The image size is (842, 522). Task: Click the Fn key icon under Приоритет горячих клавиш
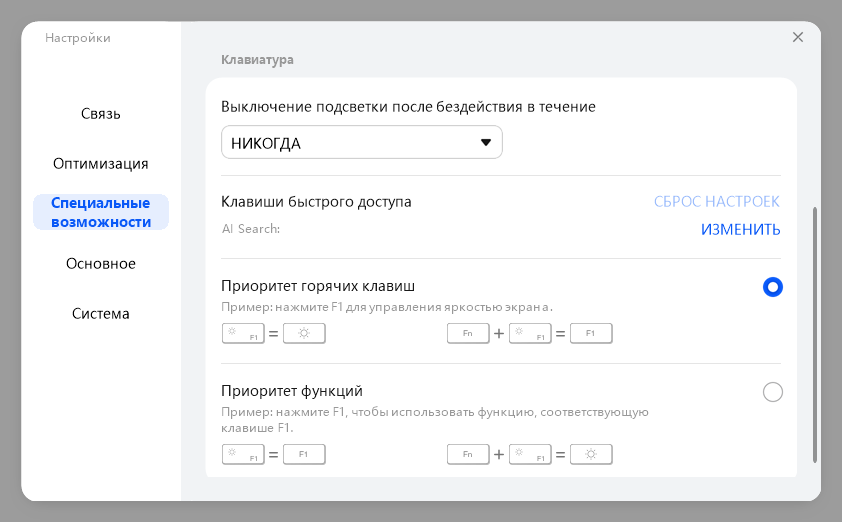tap(467, 334)
